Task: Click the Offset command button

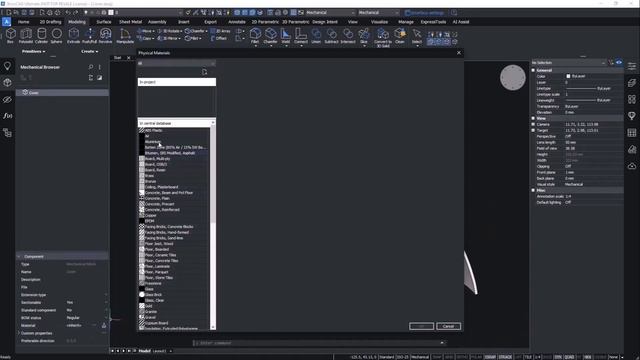Action: pyautogui.click(x=219, y=38)
